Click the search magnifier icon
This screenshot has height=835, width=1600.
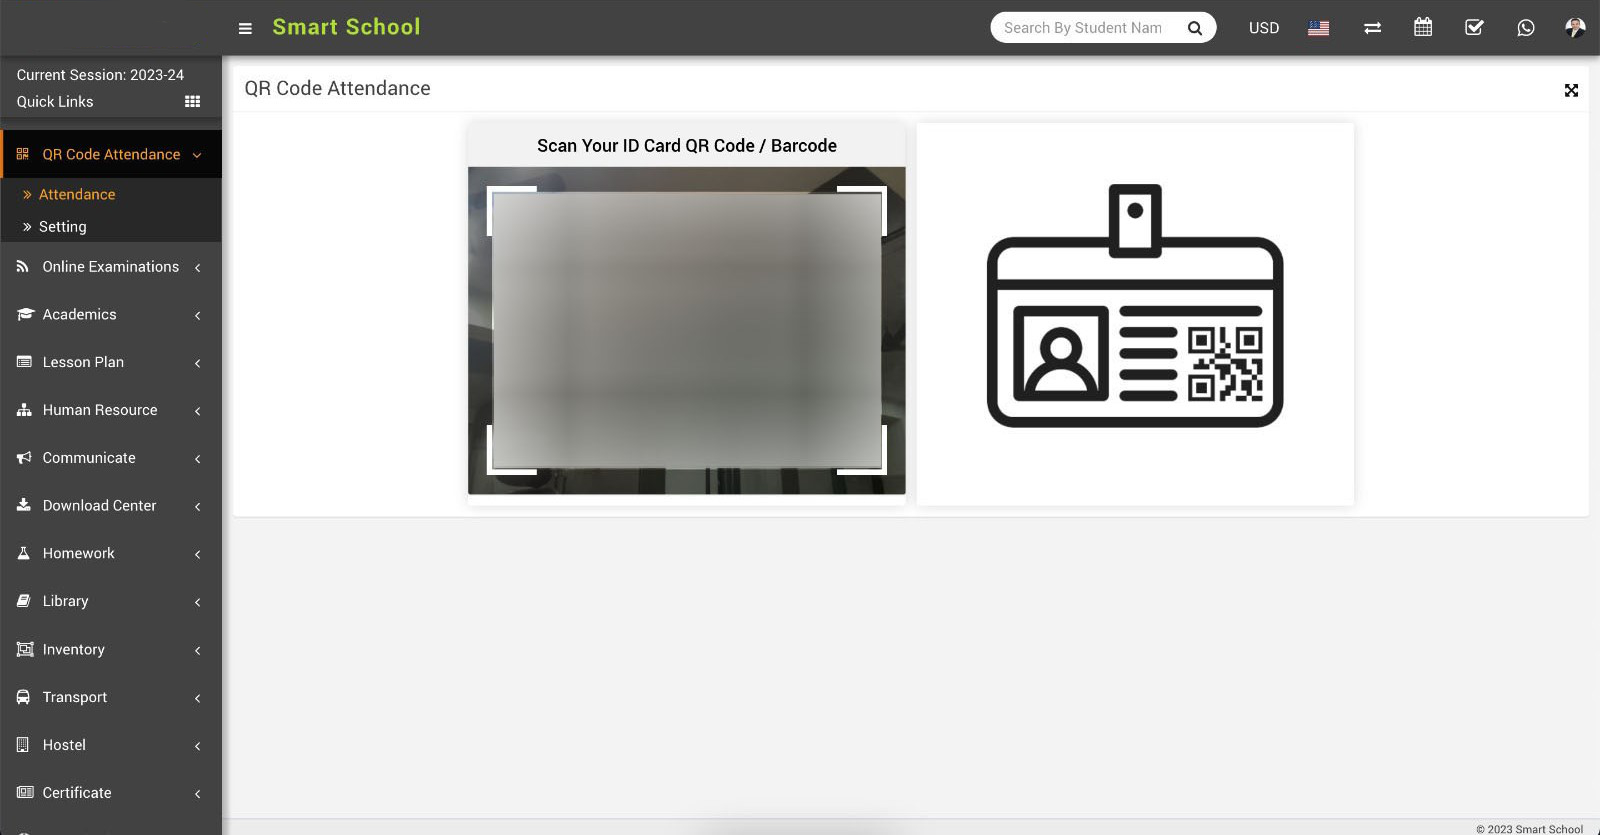coord(1194,28)
